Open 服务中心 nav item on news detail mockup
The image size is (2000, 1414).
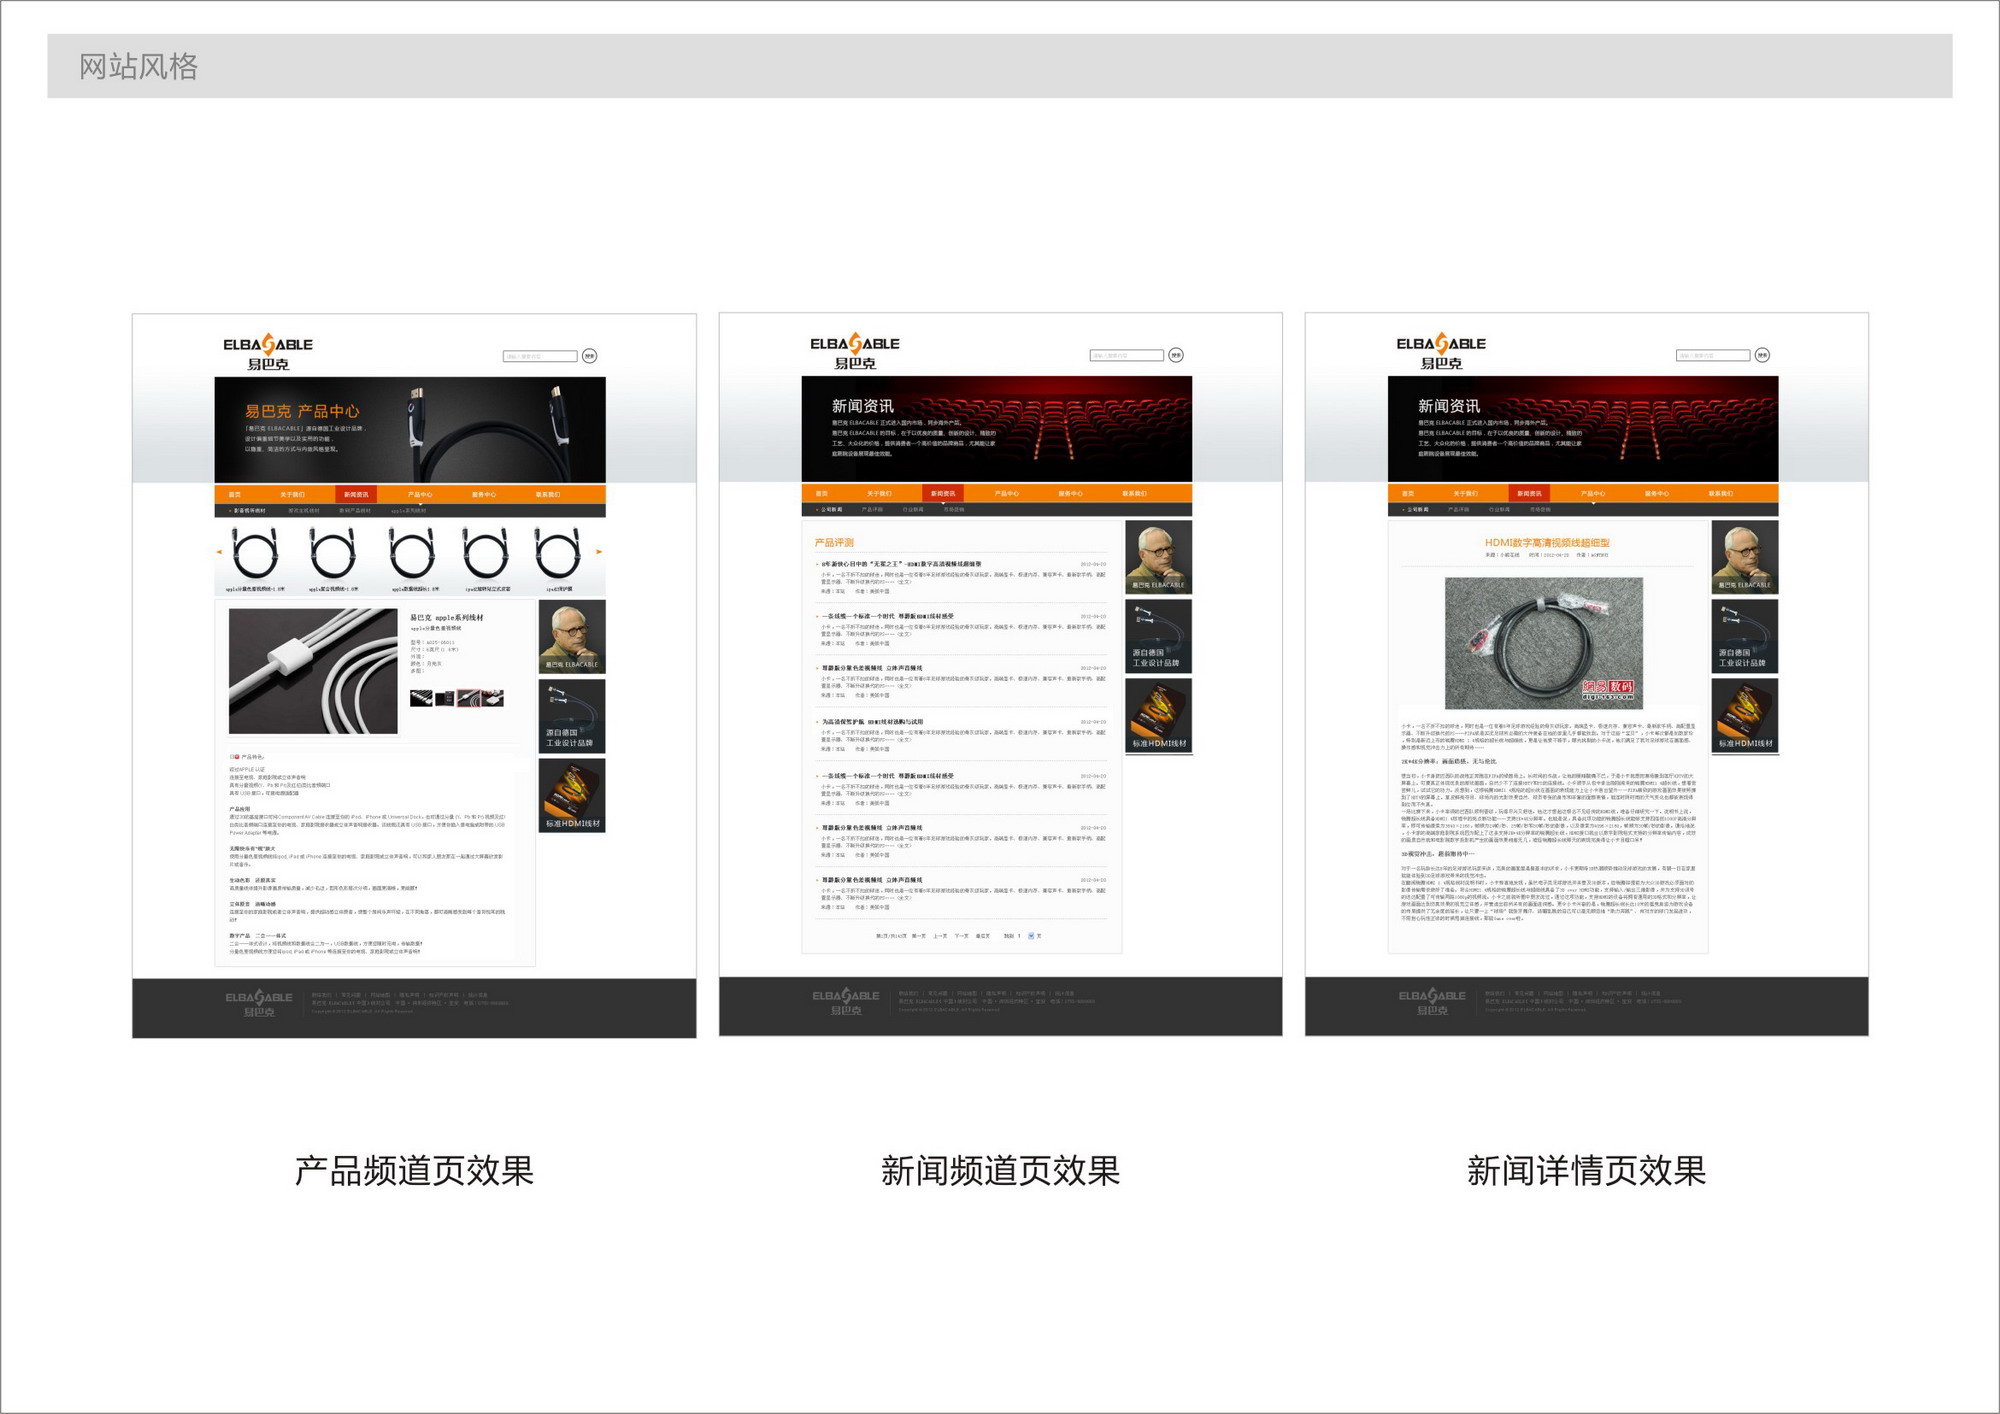pos(1657,494)
